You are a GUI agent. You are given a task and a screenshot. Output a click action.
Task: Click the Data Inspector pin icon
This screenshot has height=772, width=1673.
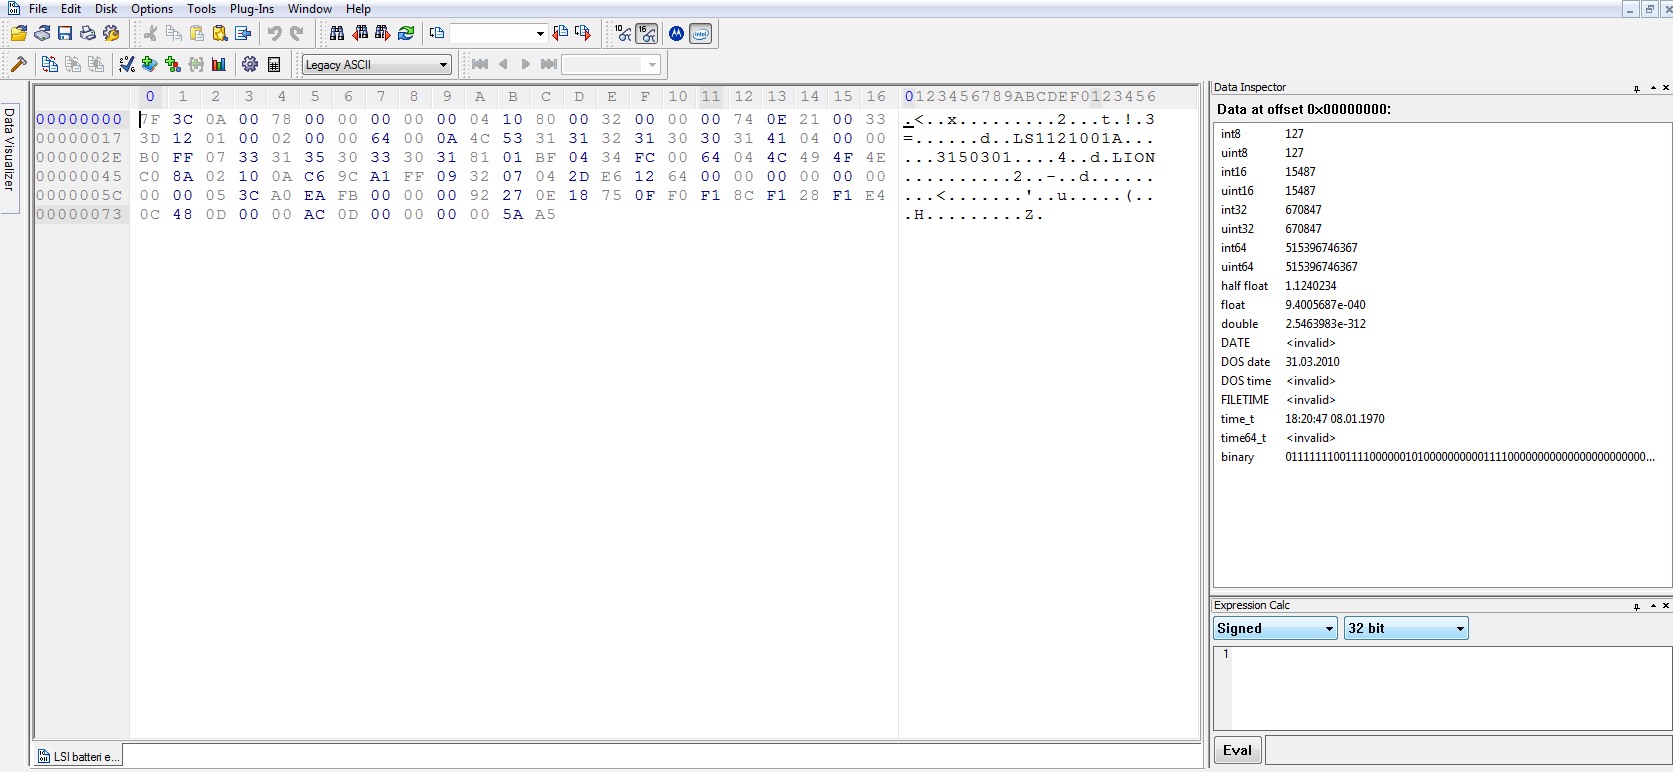coord(1637,88)
